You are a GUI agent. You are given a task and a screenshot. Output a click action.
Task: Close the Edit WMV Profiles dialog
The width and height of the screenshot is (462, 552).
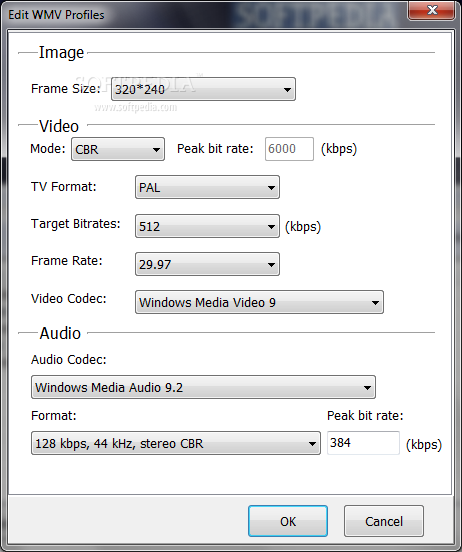click(432, 10)
